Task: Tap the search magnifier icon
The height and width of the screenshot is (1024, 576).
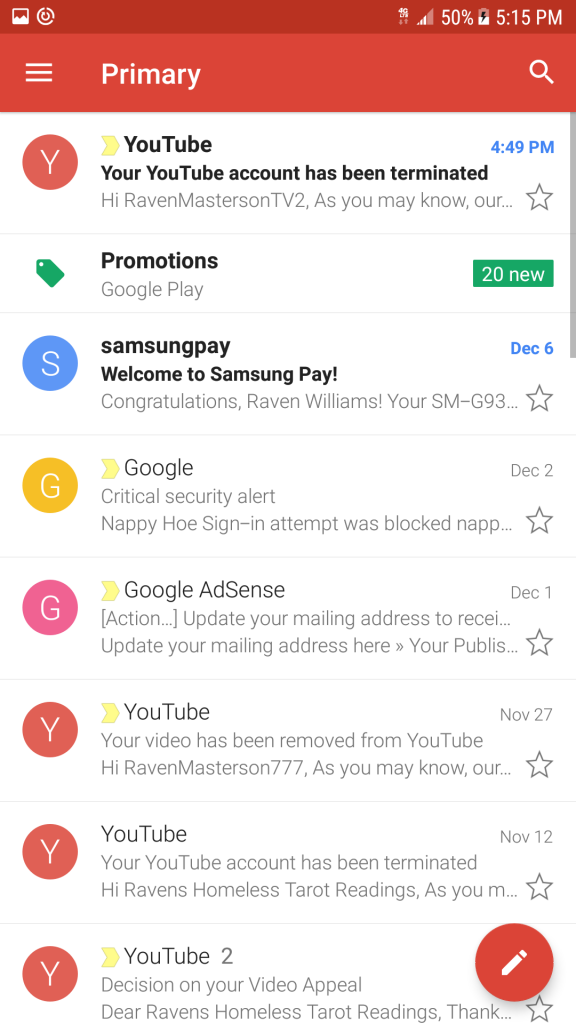Action: (x=541, y=73)
